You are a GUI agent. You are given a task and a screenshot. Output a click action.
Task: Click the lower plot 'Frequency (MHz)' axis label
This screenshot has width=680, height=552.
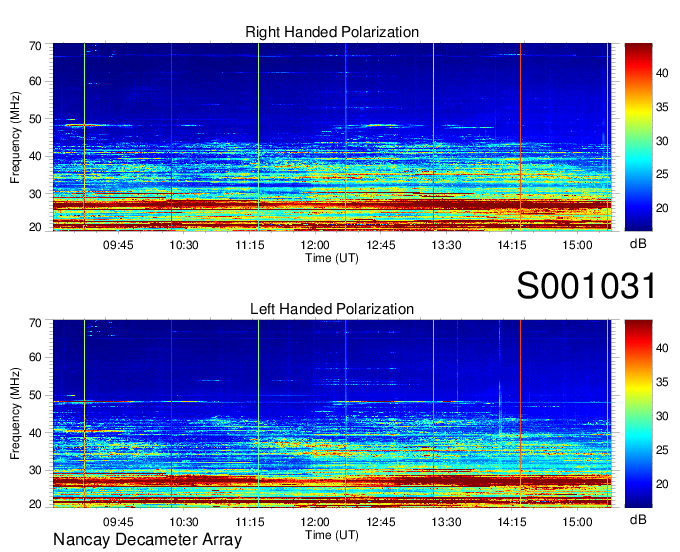15,414
